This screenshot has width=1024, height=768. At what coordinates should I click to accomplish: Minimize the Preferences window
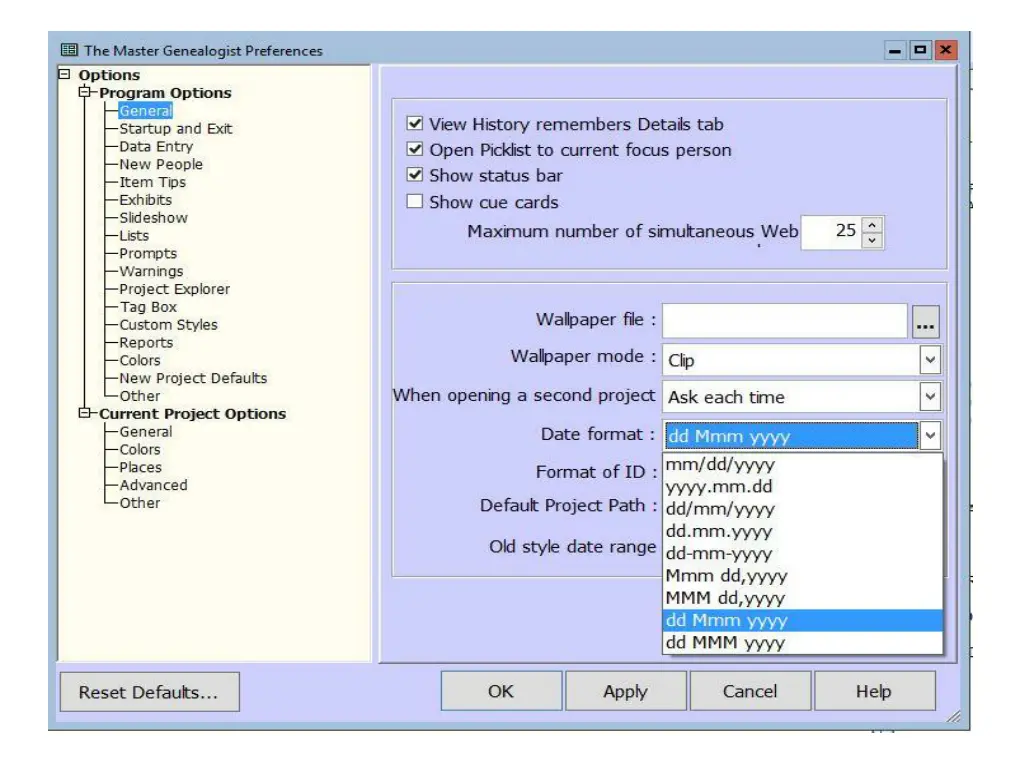pos(895,50)
